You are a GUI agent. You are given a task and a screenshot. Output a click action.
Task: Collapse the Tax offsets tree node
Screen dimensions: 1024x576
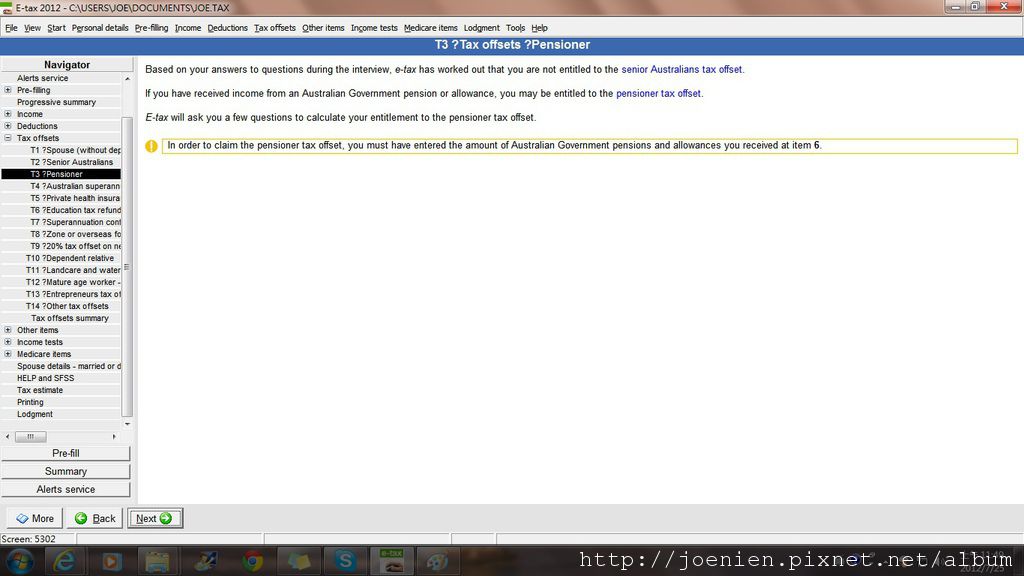8,138
